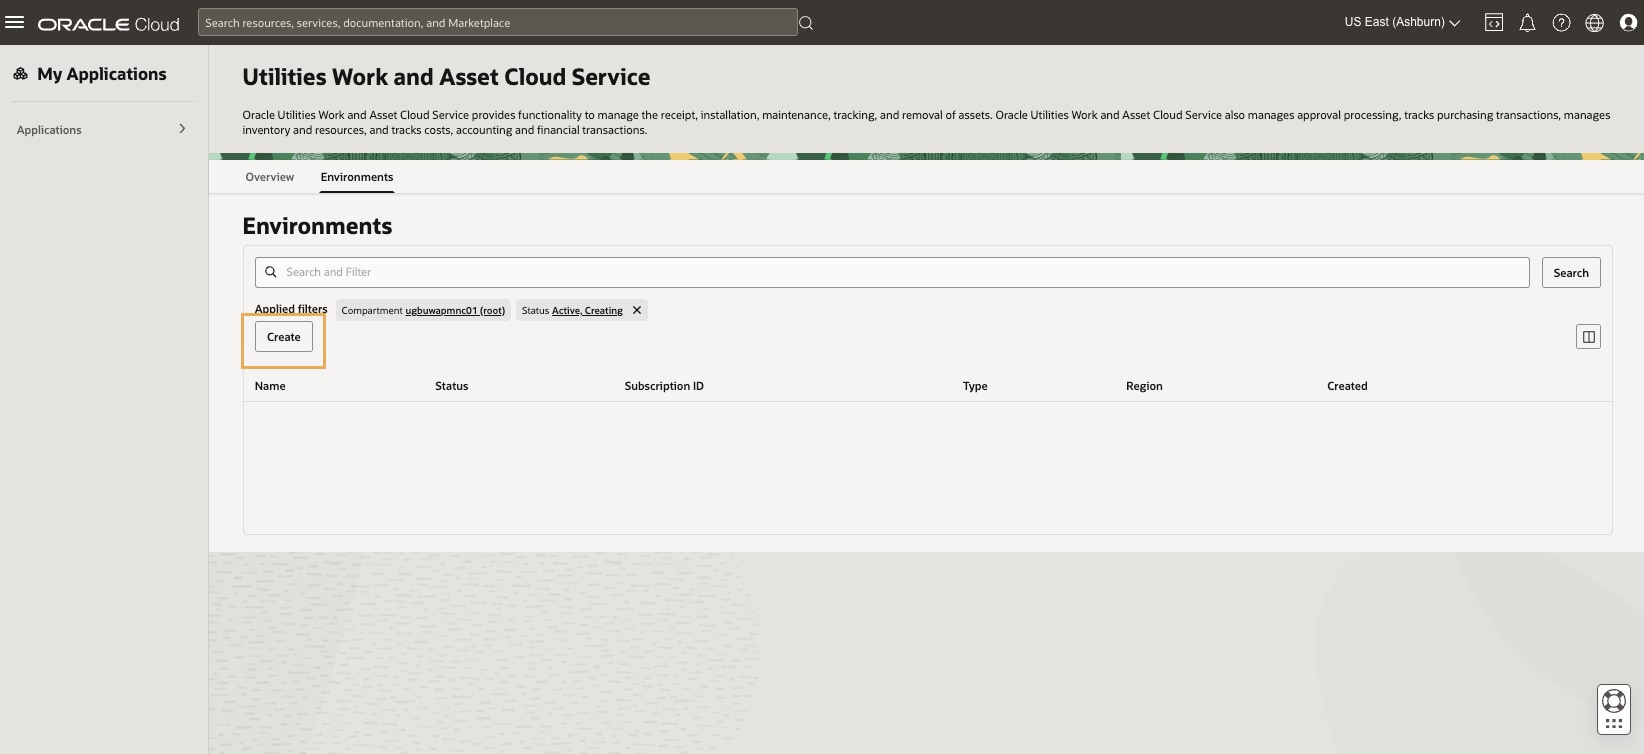
Task: Click the header search magnifier icon
Action: pyautogui.click(x=806, y=23)
